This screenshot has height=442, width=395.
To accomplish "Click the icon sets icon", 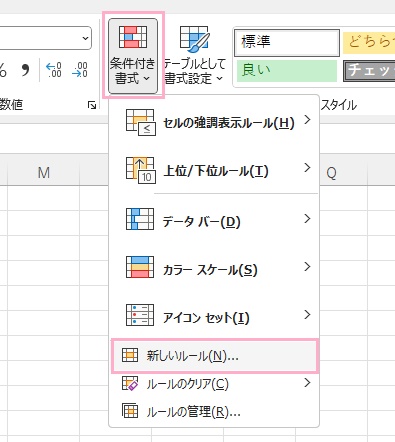I will pyautogui.click(x=140, y=315).
